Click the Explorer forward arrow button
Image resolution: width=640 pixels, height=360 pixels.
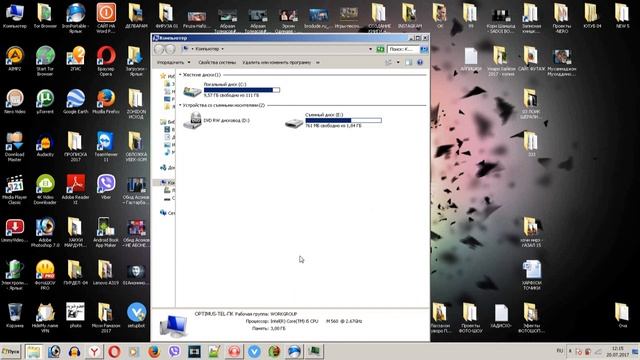(x=171, y=49)
